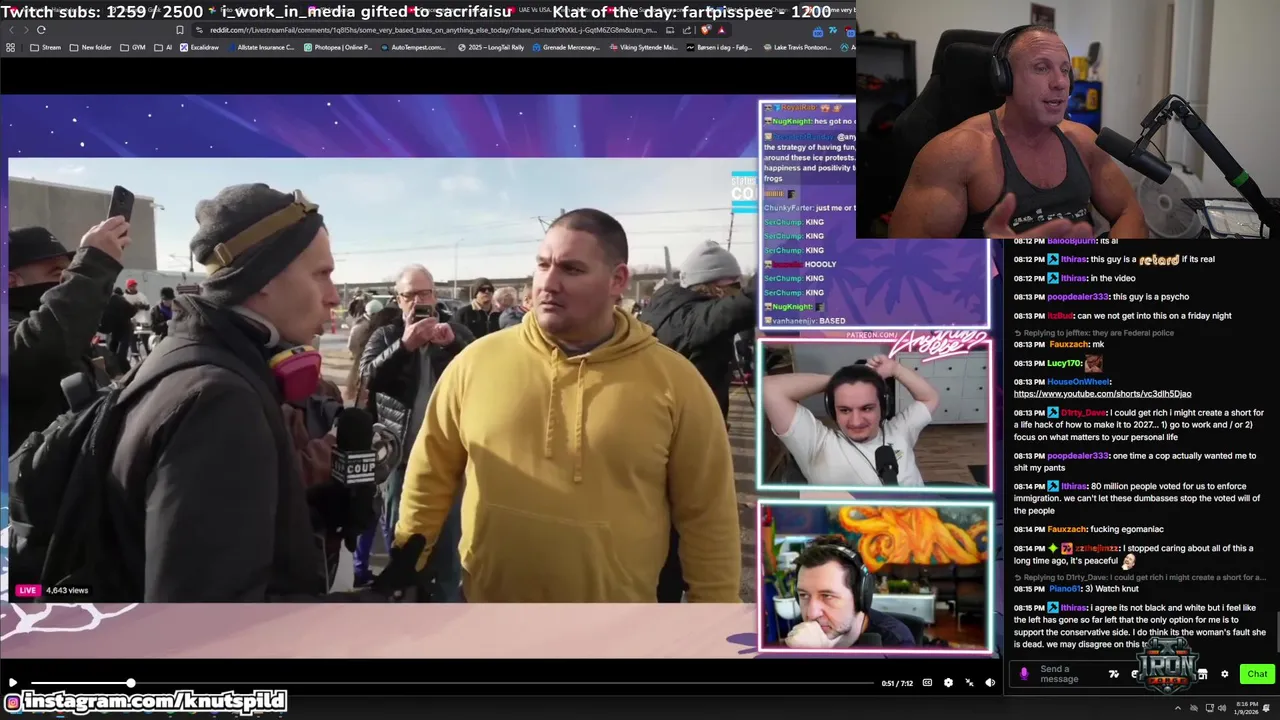
Task: Open the Børsen i dag bookmark
Action: (x=720, y=47)
